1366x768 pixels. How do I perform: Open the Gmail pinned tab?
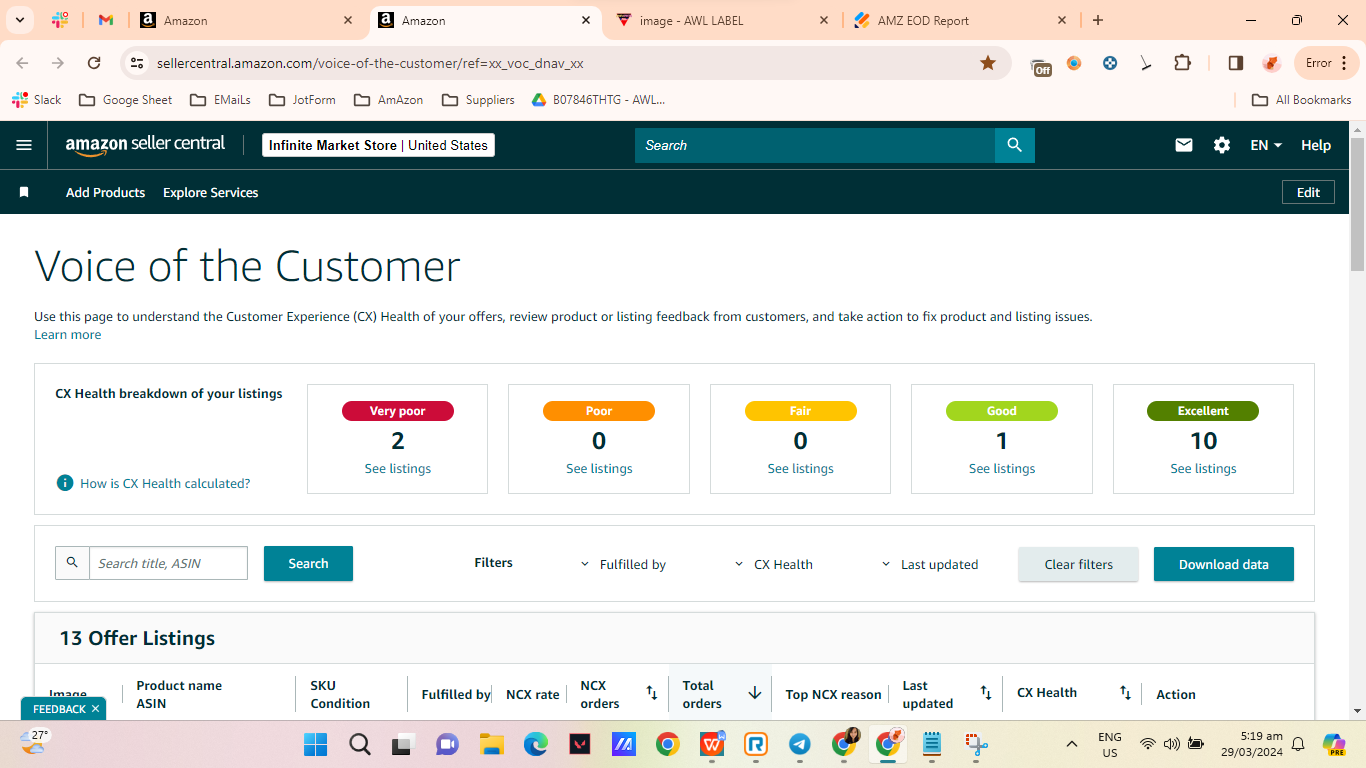coord(106,20)
